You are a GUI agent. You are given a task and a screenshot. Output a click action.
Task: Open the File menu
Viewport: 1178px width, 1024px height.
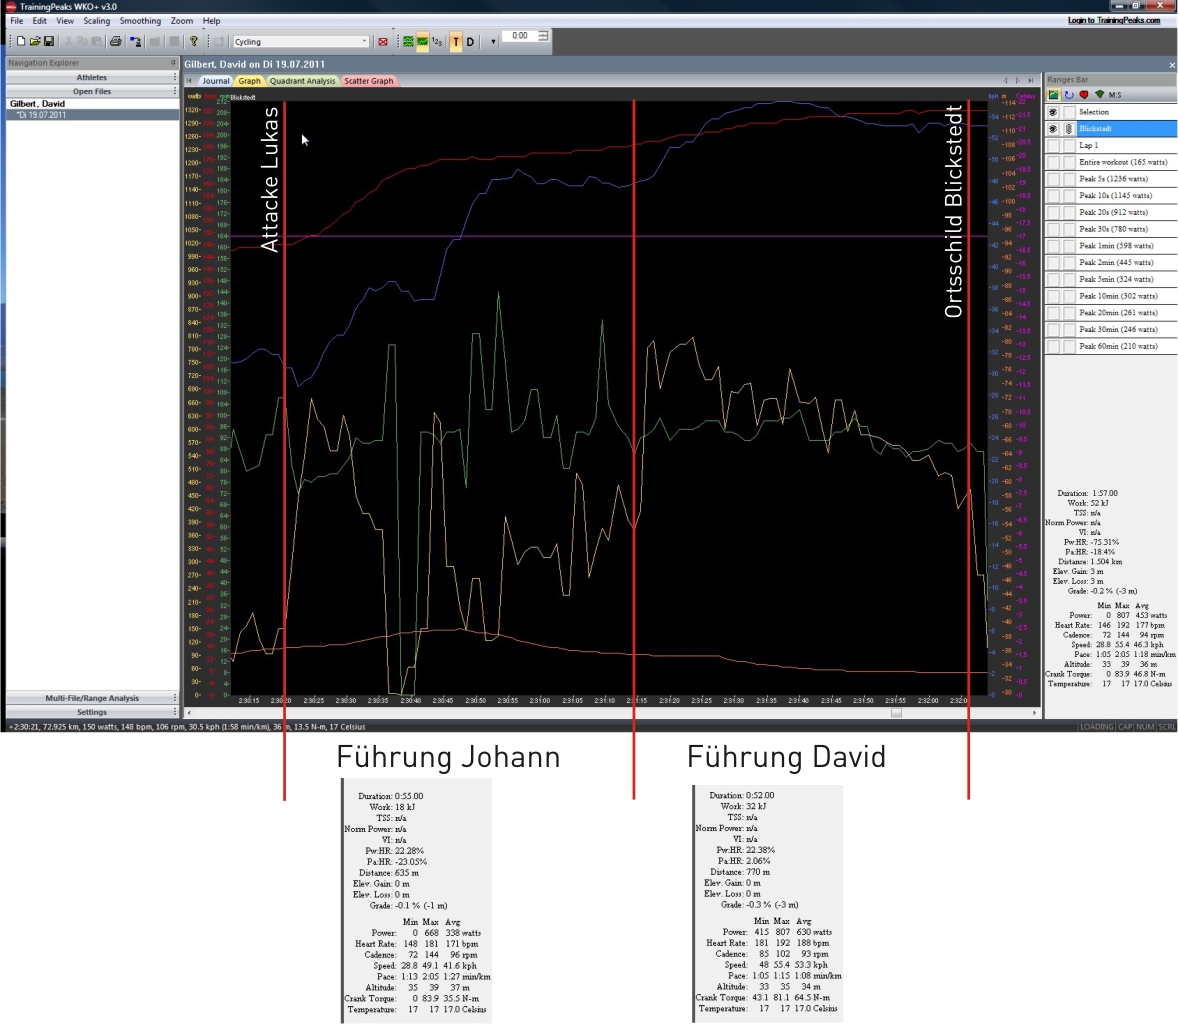[x=17, y=21]
